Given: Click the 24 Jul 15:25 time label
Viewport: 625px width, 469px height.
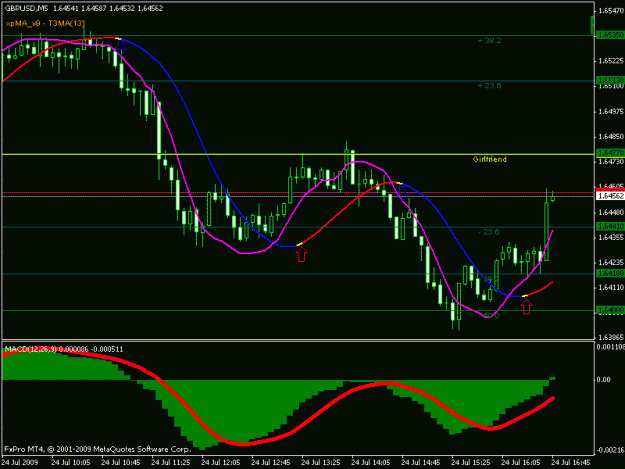Looking at the screenshot, I should pos(471,463).
